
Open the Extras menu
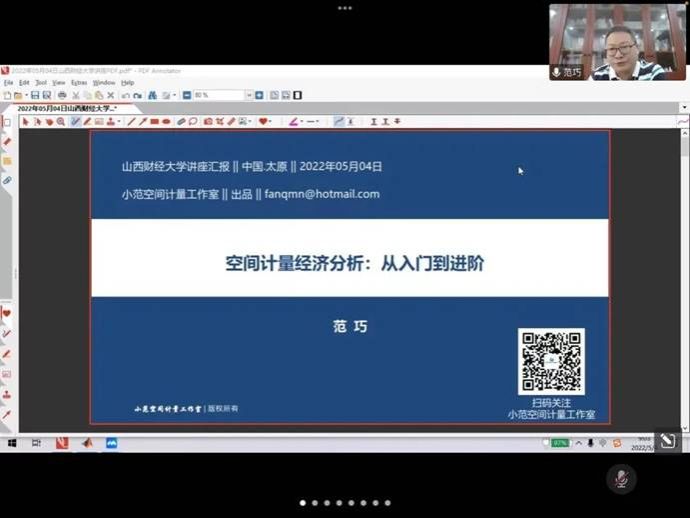78,82
